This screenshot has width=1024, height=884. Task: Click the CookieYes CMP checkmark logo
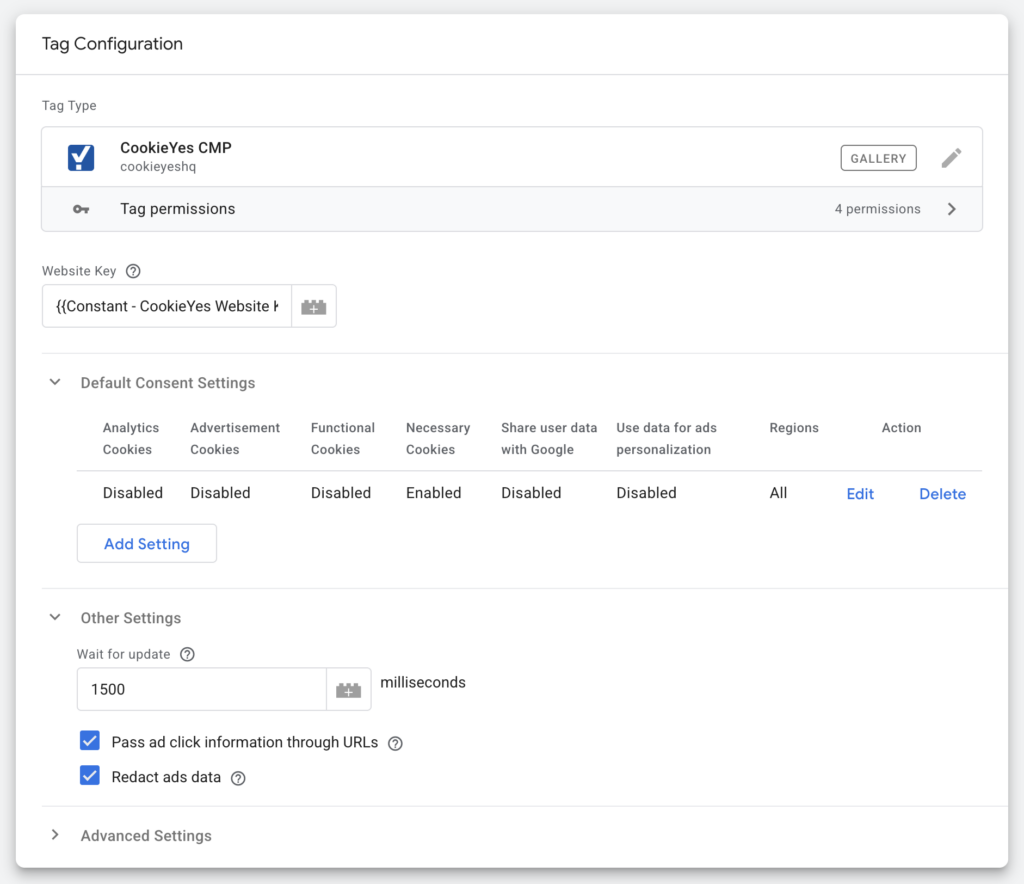(x=81, y=157)
